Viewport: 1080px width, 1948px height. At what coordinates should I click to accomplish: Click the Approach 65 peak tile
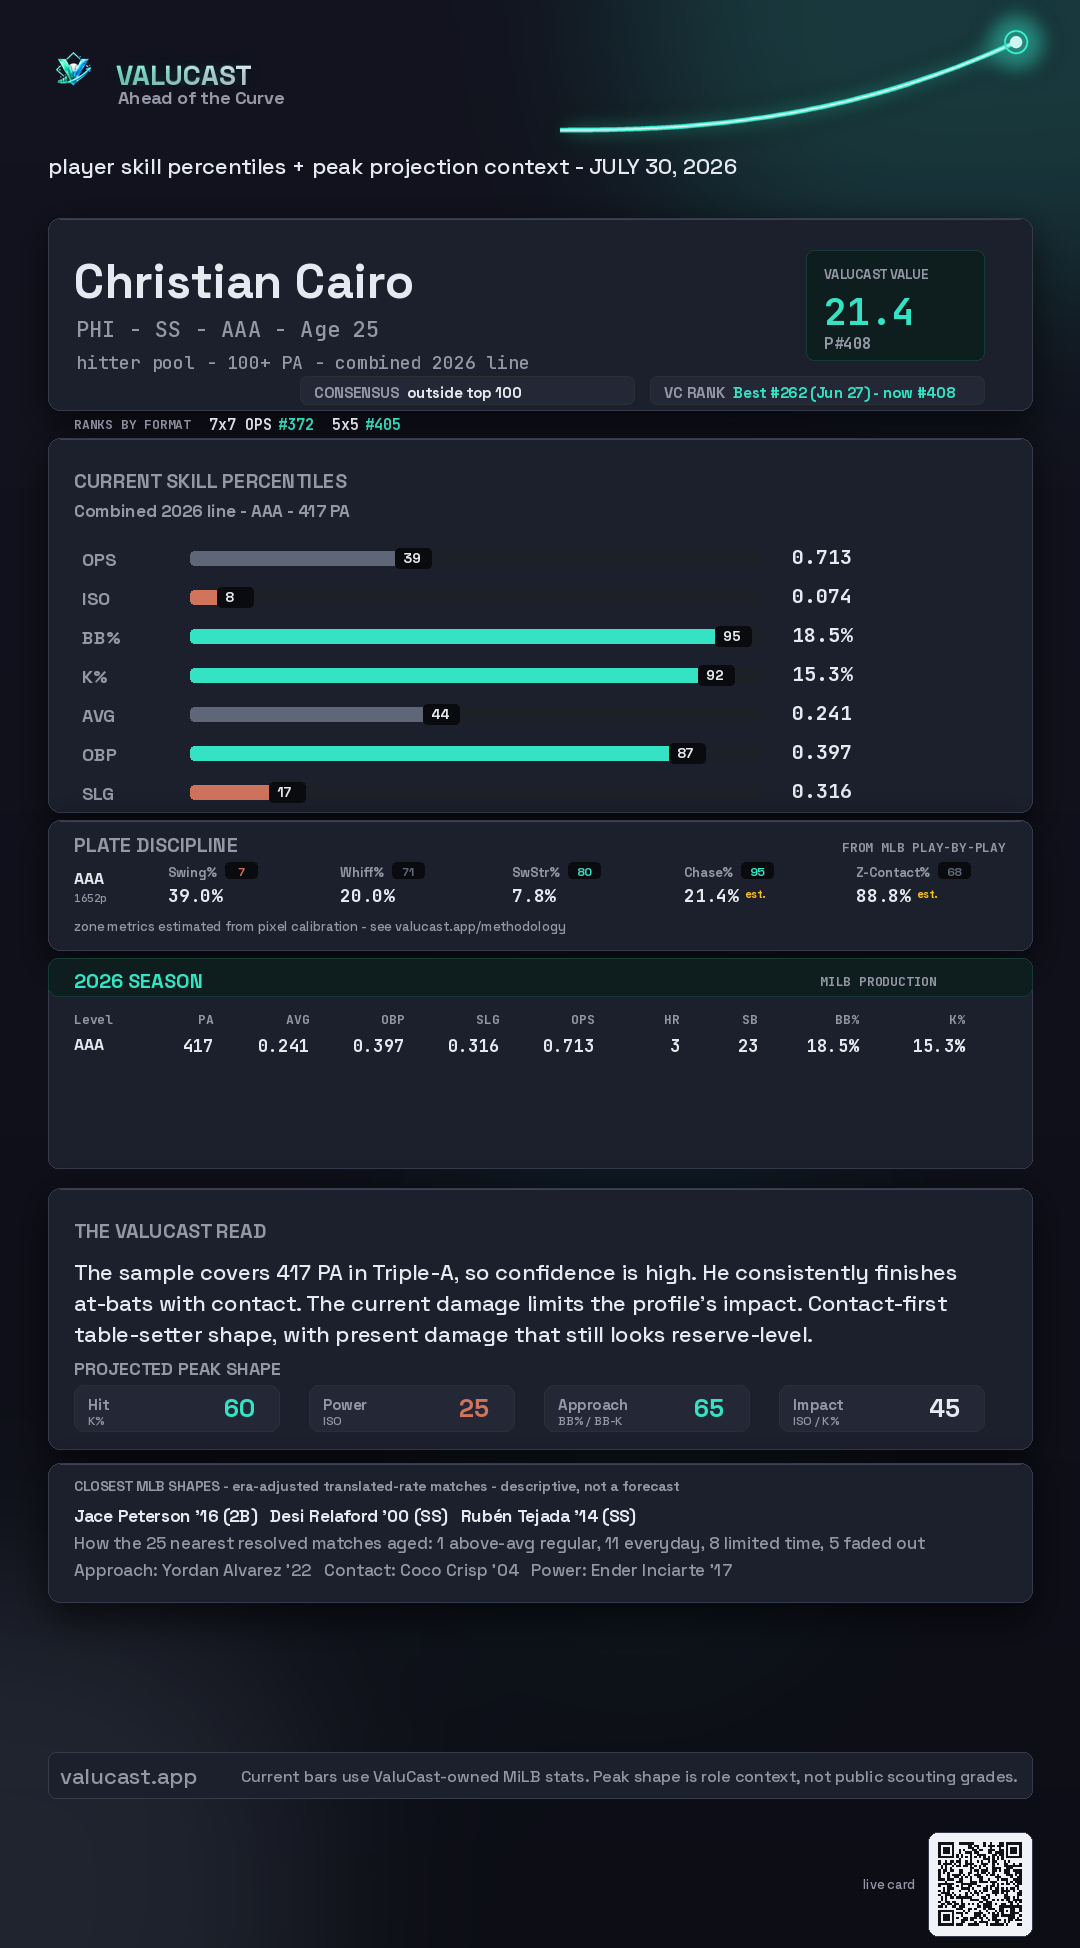(x=647, y=1408)
